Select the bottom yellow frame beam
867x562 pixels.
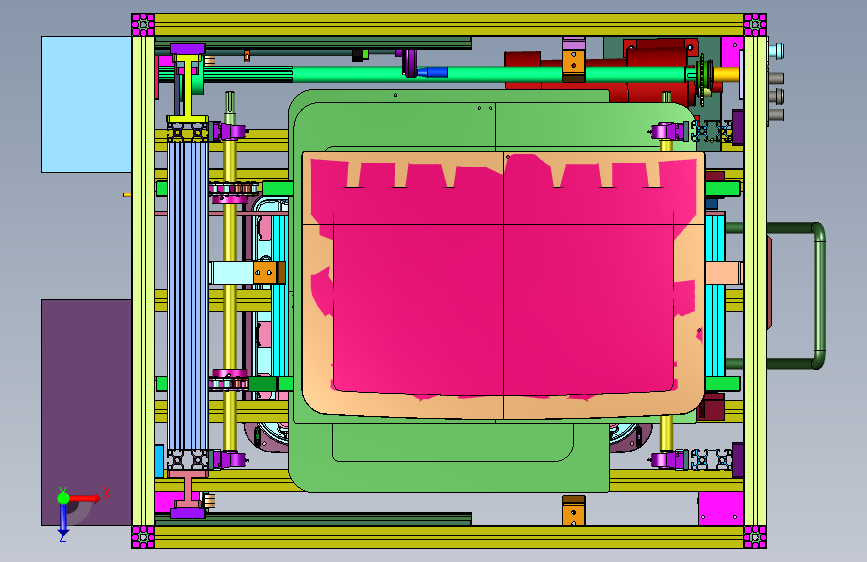coord(449,537)
